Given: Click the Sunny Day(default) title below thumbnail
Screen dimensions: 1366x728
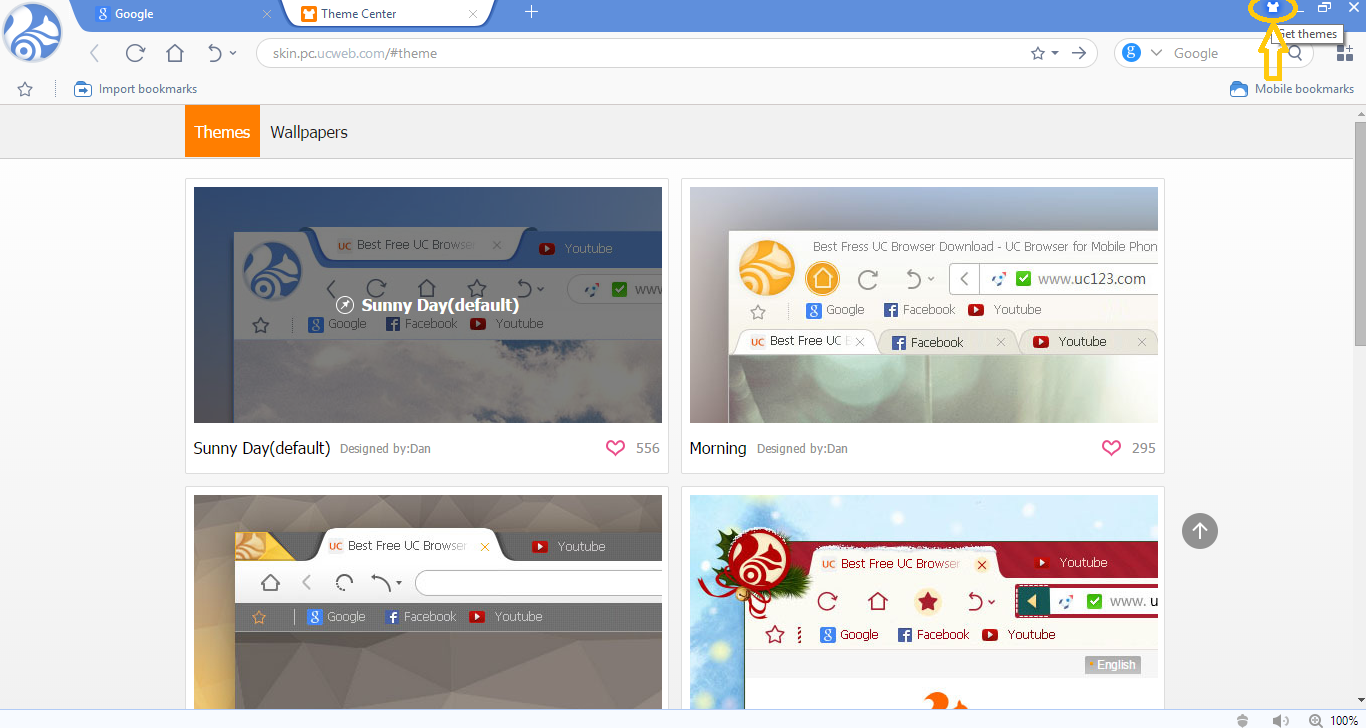Looking at the screenshot, I should (x=262, y=448).
